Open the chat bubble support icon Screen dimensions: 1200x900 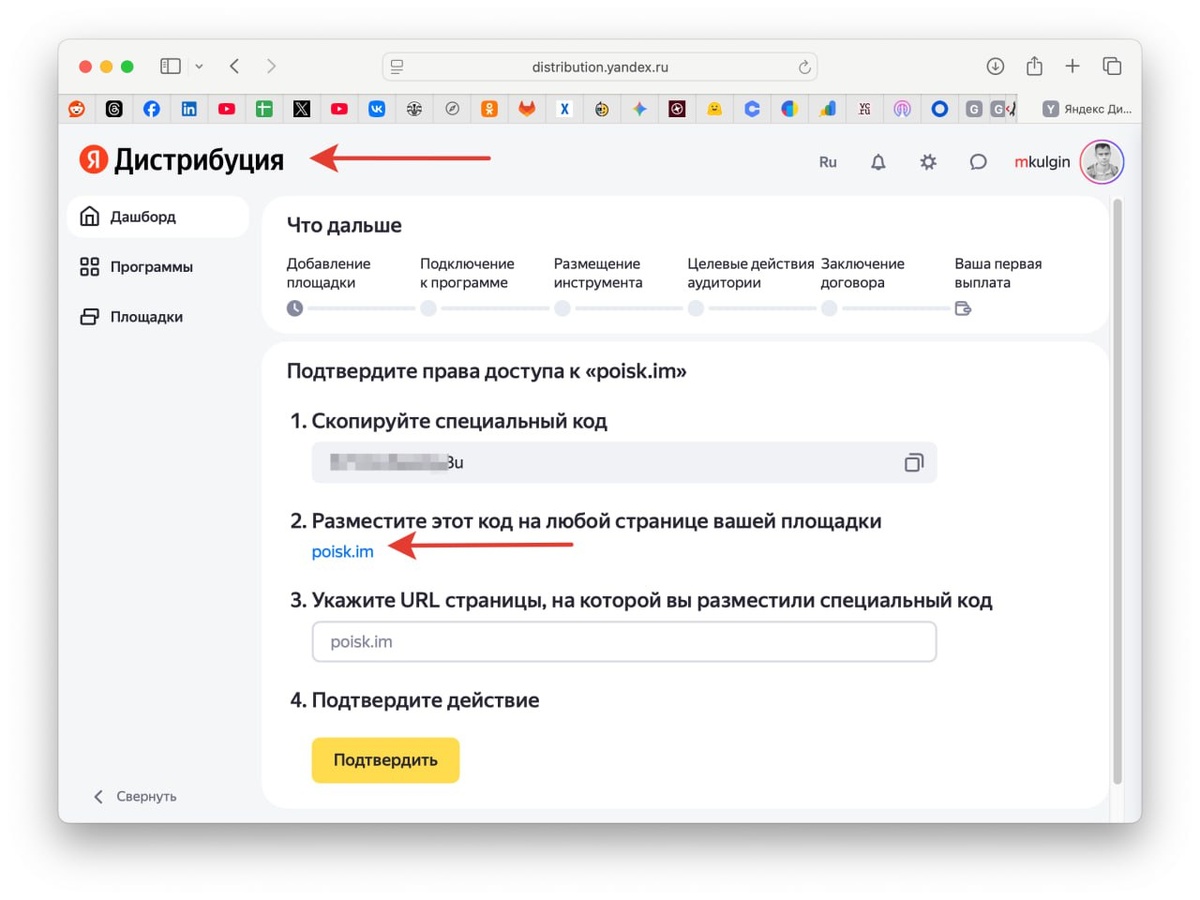[978, 162]
